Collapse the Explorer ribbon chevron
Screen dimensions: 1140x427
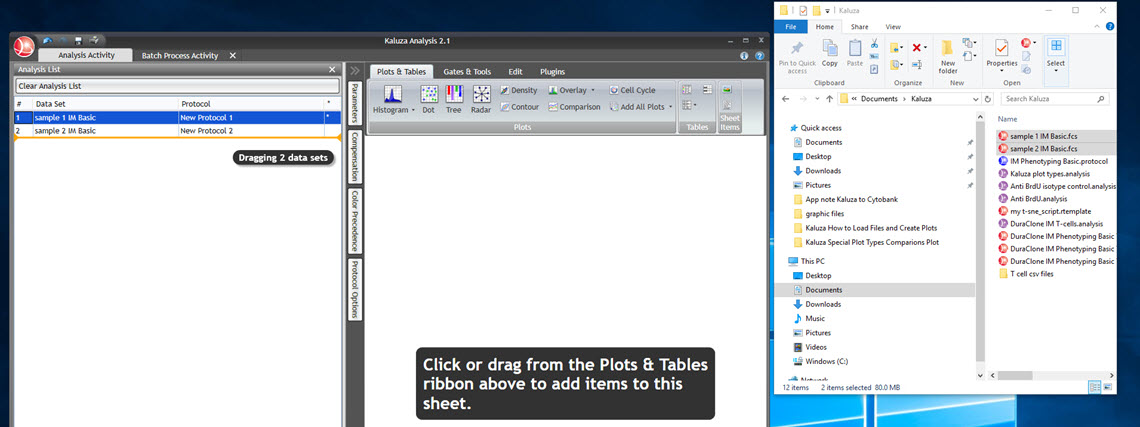tap(1096, 27)
